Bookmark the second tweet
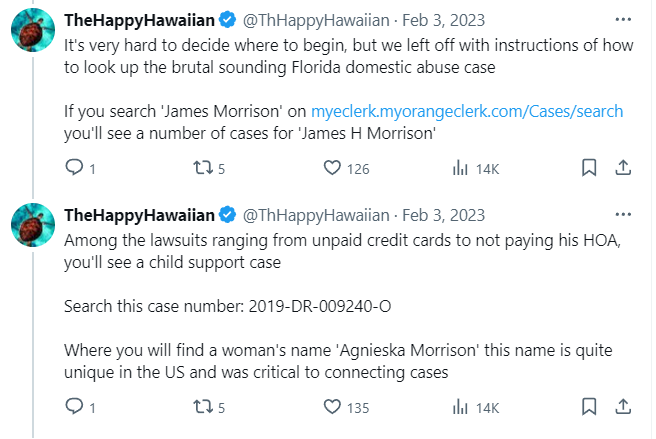This screenshot has width=656, height=439. coord(589,406)
